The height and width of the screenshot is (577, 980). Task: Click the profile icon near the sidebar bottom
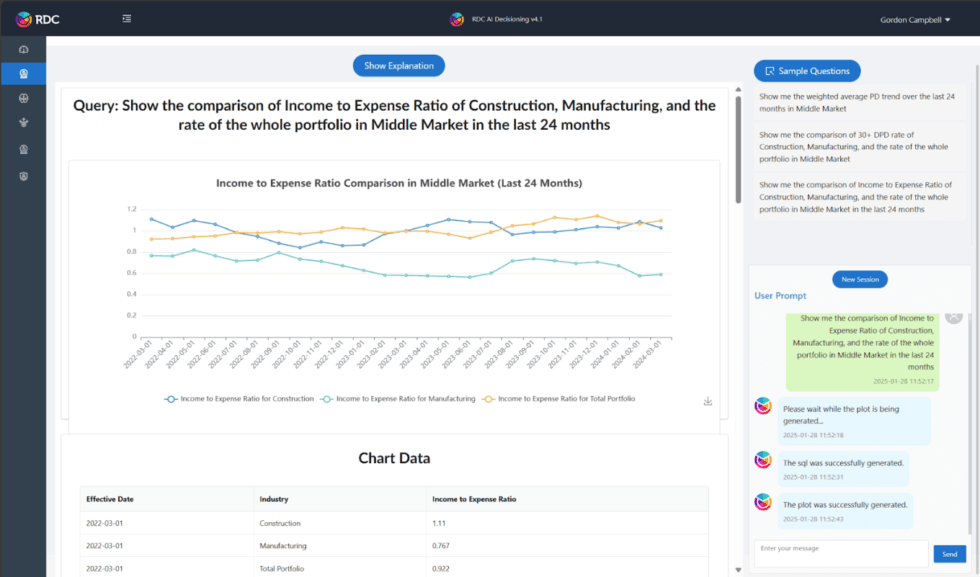(23, 148)
